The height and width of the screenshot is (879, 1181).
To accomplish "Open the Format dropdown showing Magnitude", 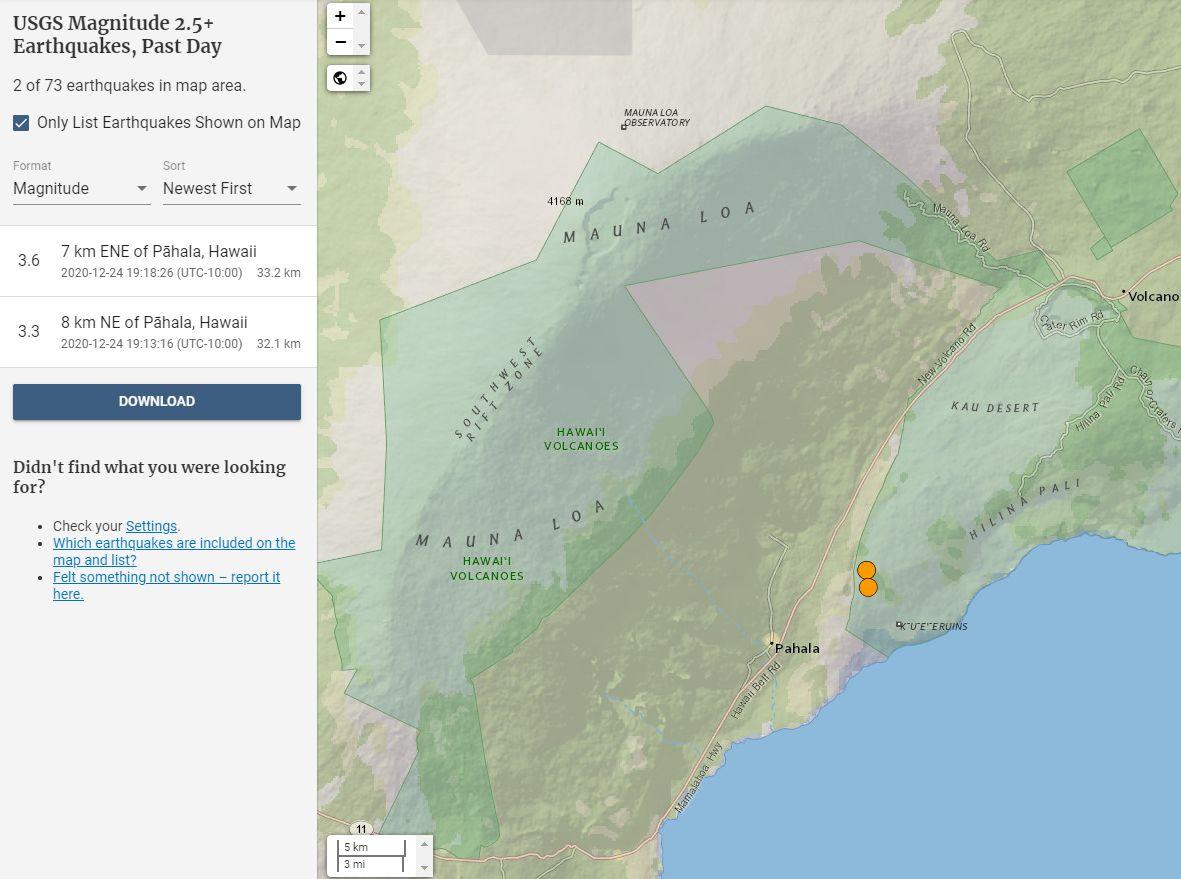I will pyautogui.click(x=81, y=188).
